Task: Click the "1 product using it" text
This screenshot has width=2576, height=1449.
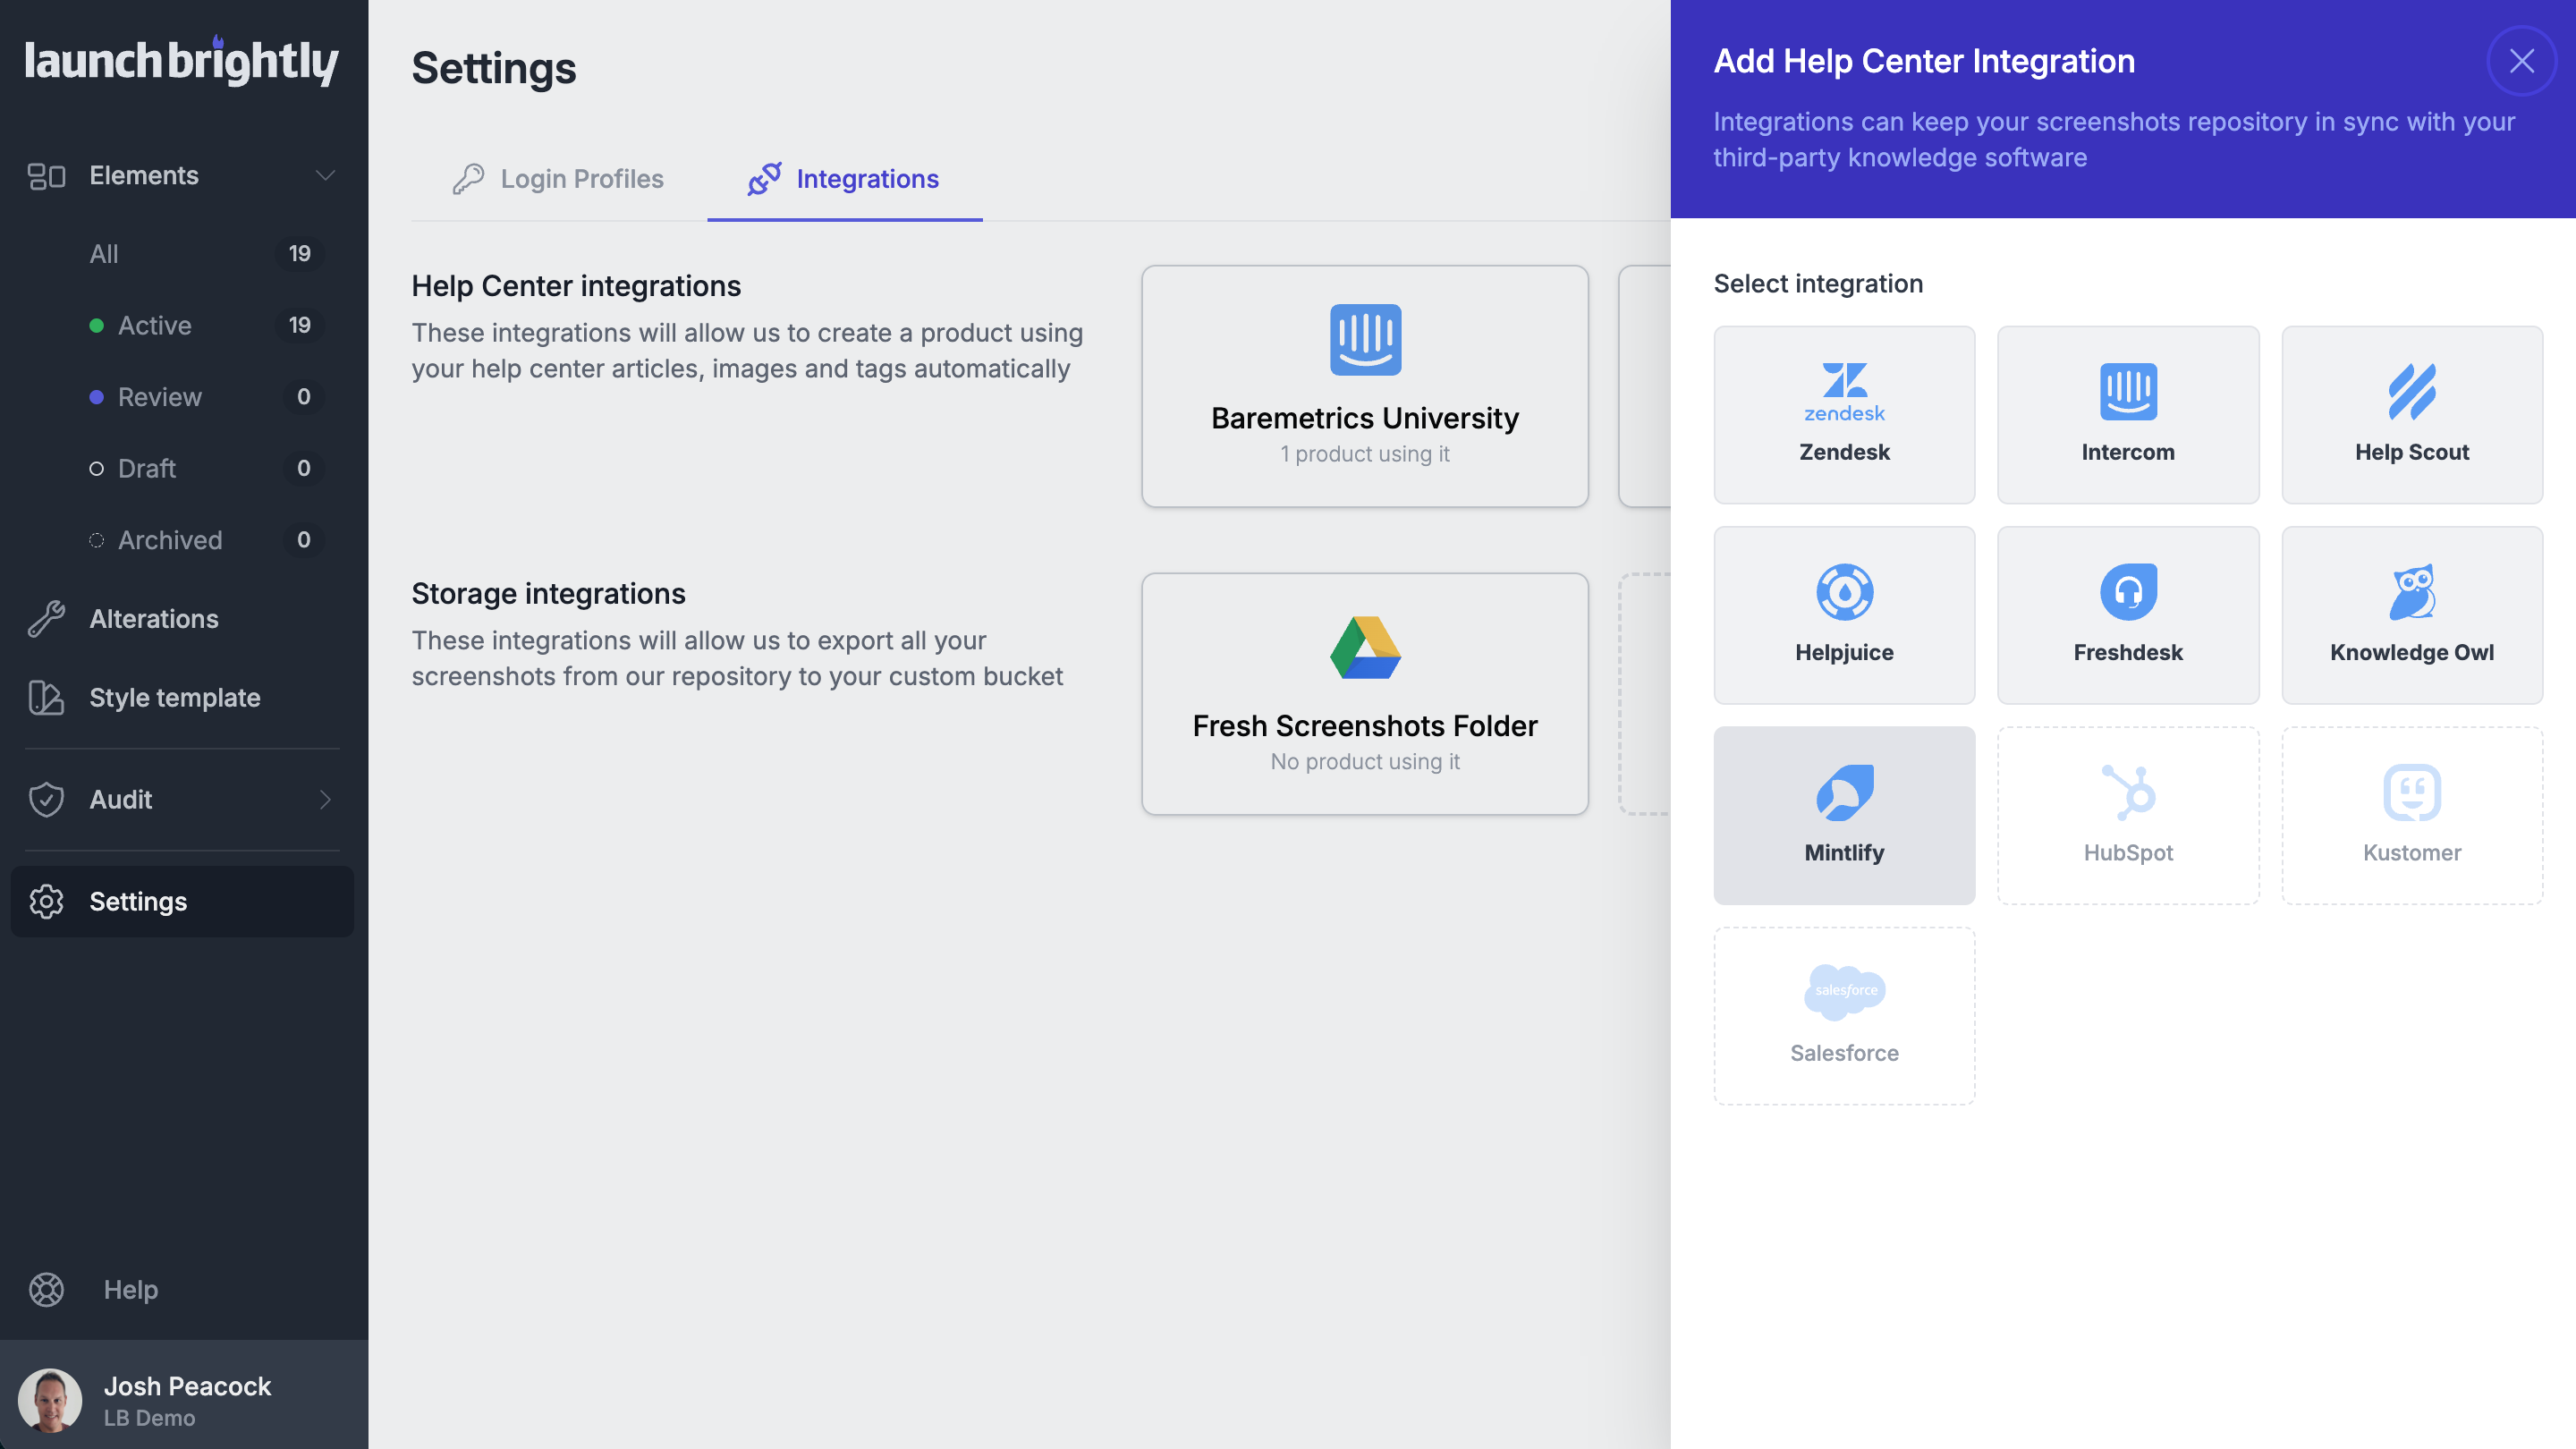Action: click(x=1365, y=454)
